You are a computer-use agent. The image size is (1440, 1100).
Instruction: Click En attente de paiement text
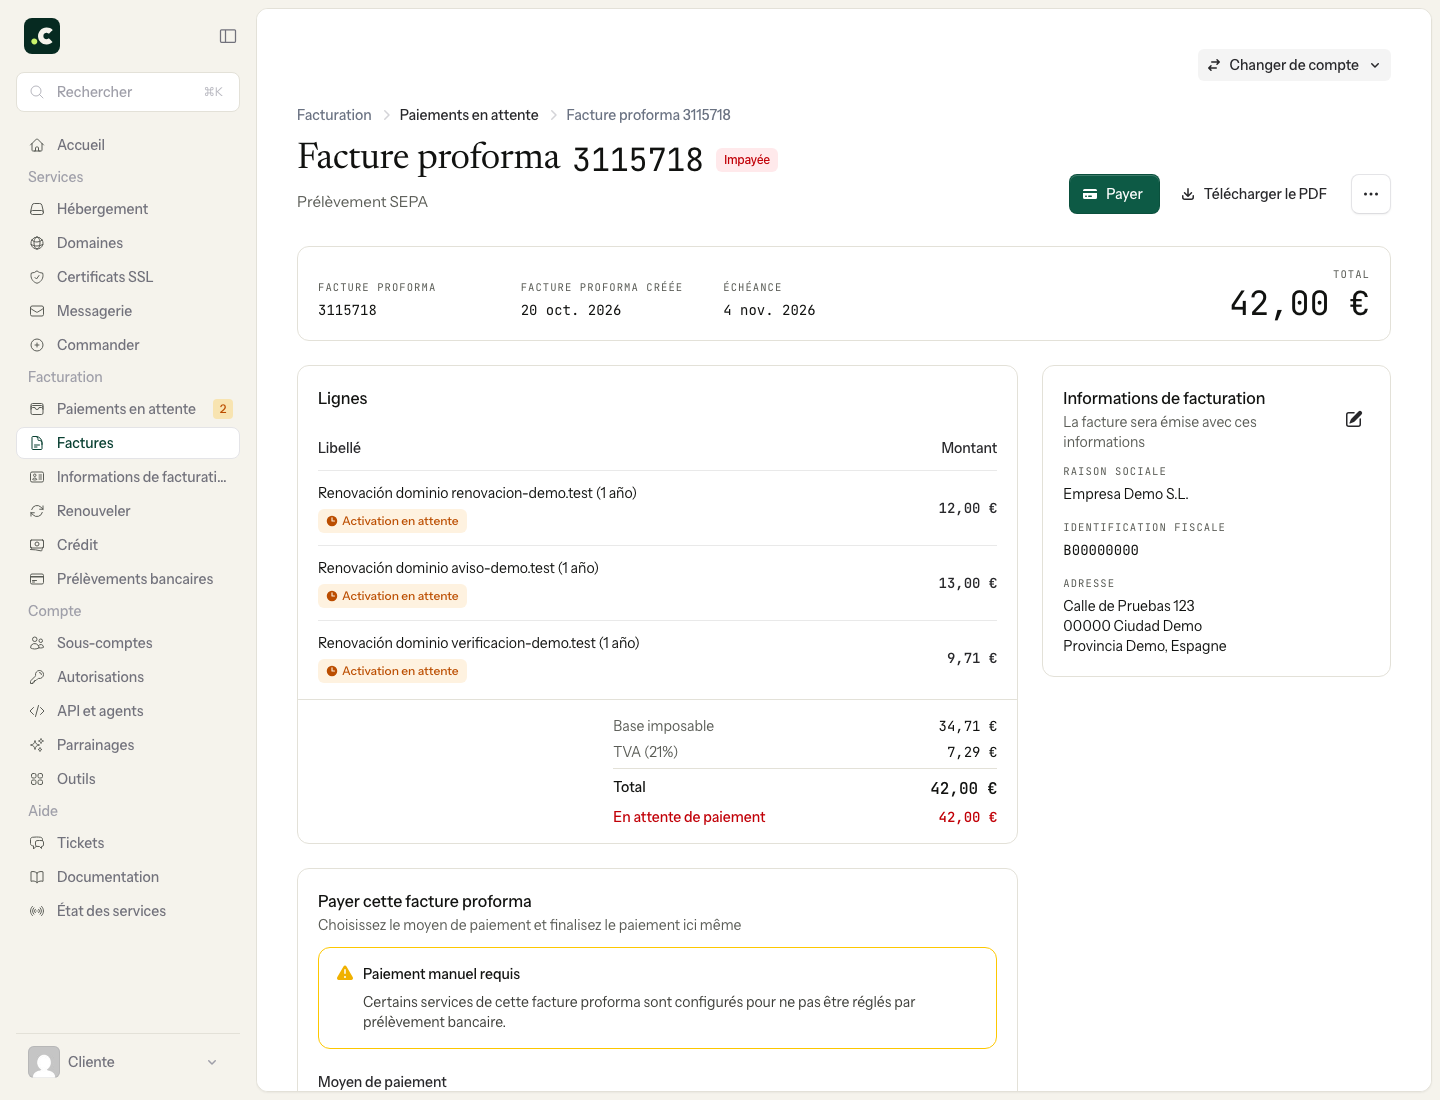[x=689, y=817]
